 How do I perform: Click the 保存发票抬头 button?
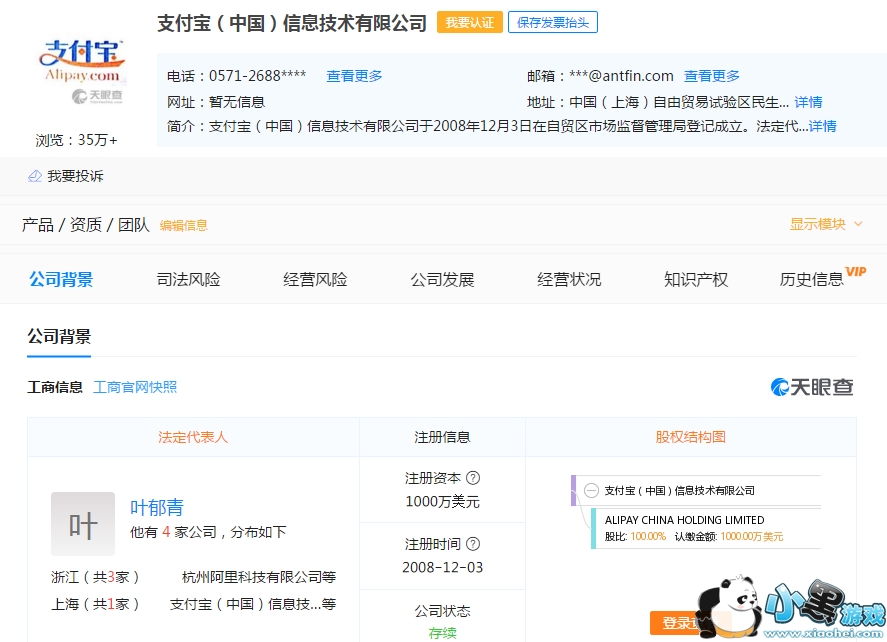pos(552,22)
